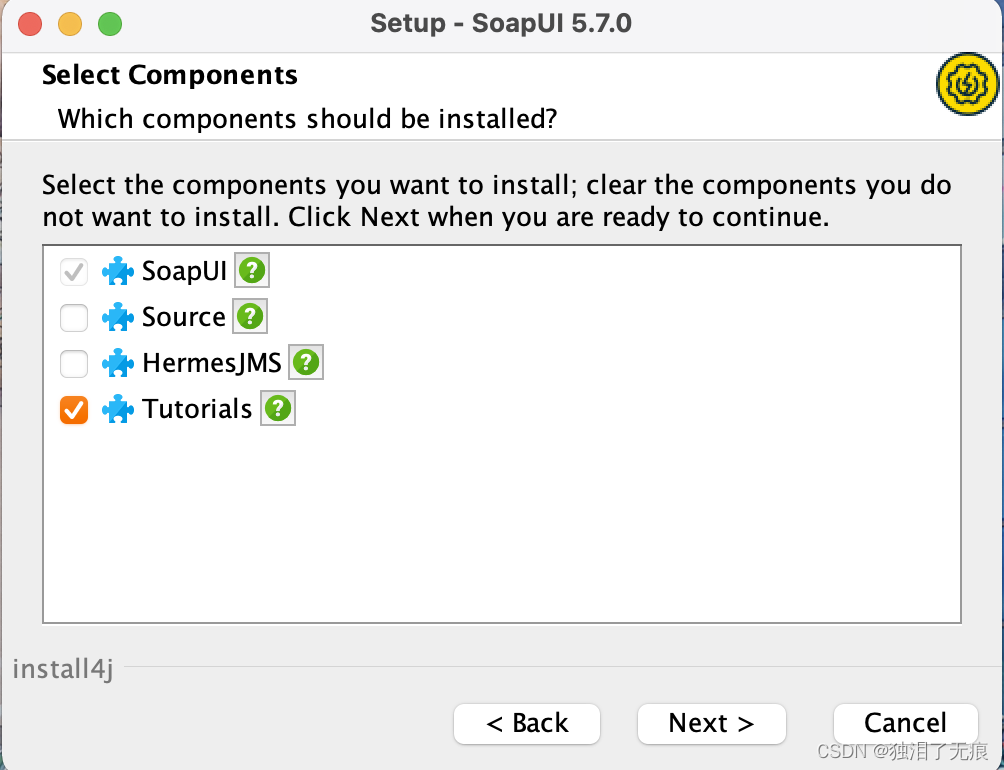Select the Tutorials component label

pos(197,409)
